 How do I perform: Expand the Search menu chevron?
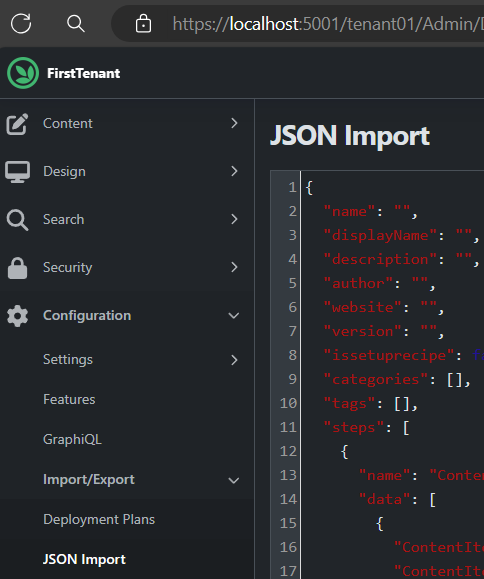(234, 219)
